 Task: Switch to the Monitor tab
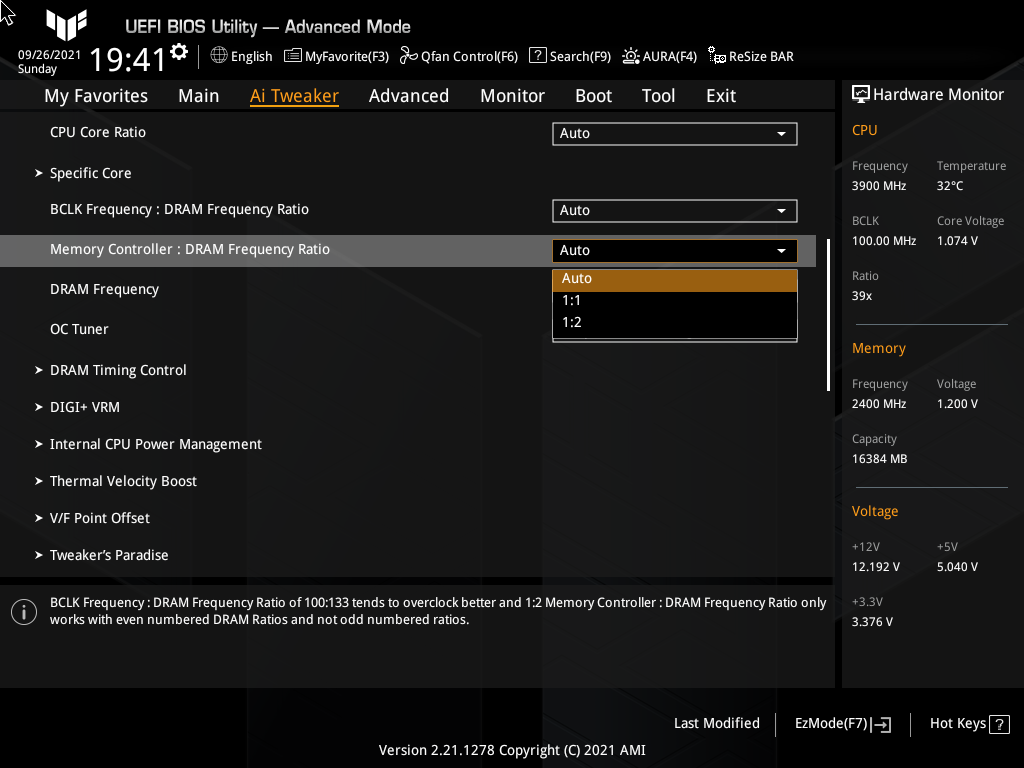click(512, 95)
